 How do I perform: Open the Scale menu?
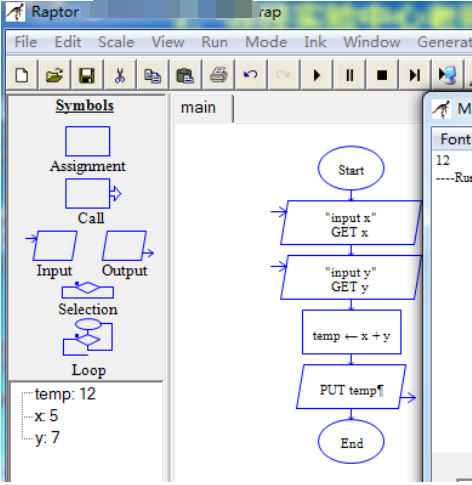[116, 42]
